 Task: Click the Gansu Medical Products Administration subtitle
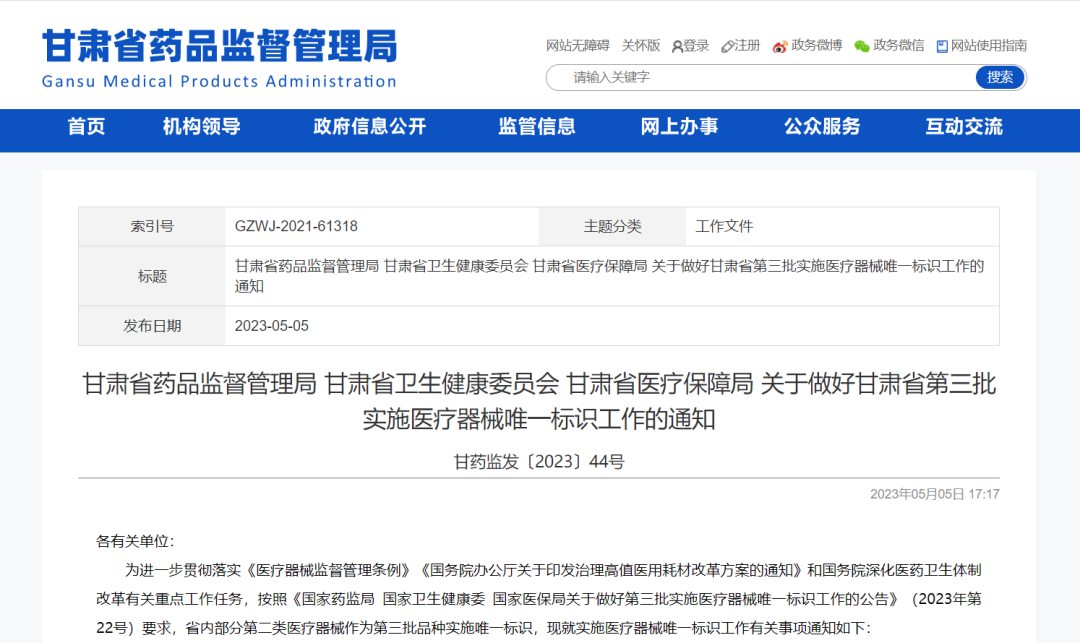coord(219,81)
